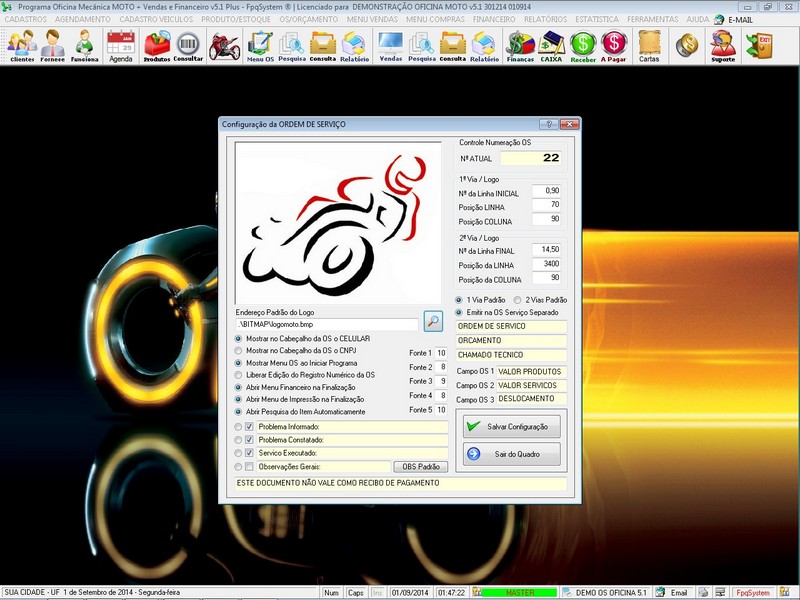Click the Menu OS motorcycle icon
The width and height of the screenshot is (800, 600).
[224, 45]
